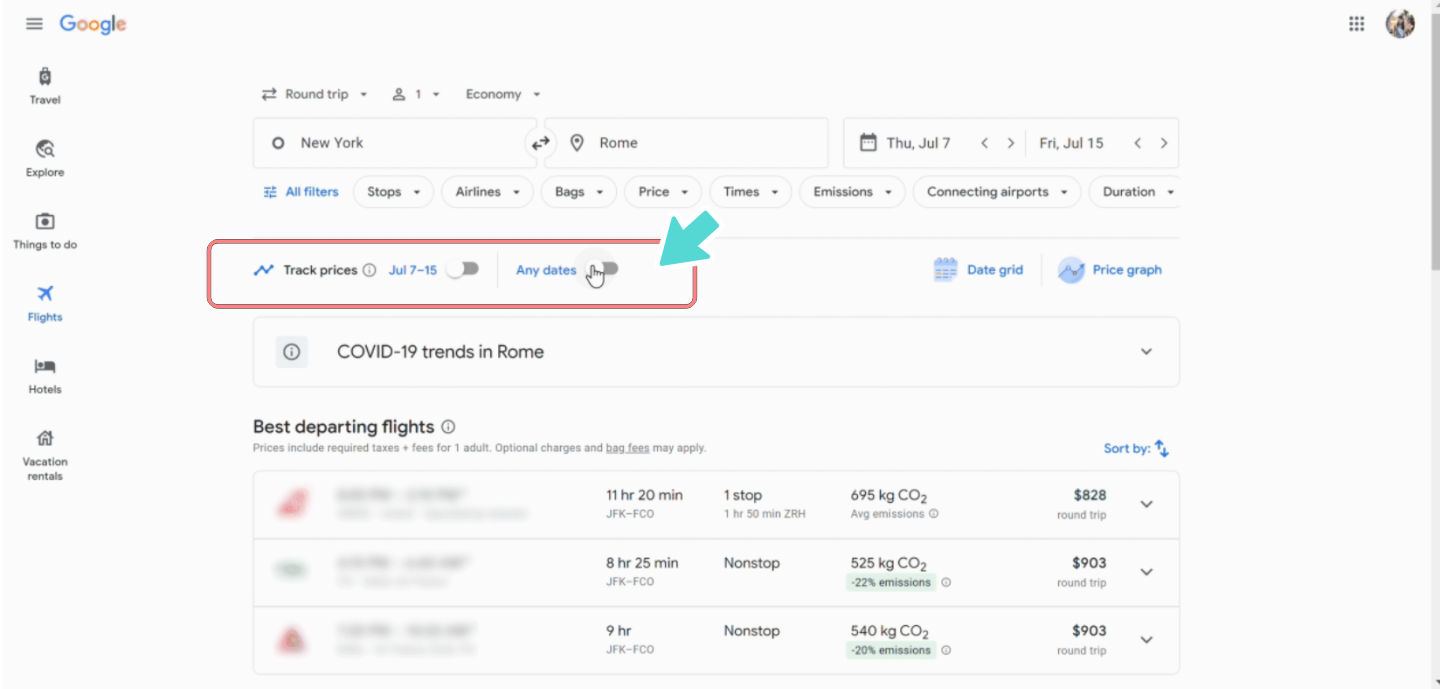Open the Google apps grid icon
1440x689 pixels.
click(x=1356, y=23)
